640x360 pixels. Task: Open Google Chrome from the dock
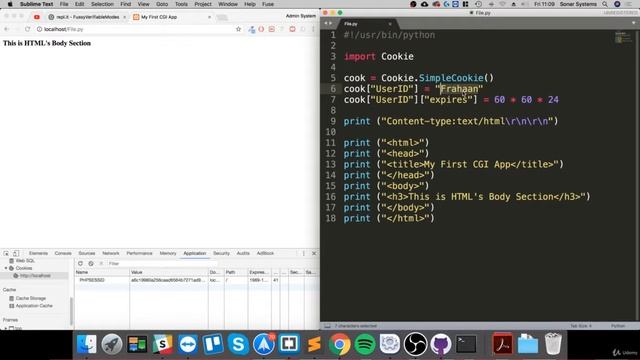pos(340,344)
